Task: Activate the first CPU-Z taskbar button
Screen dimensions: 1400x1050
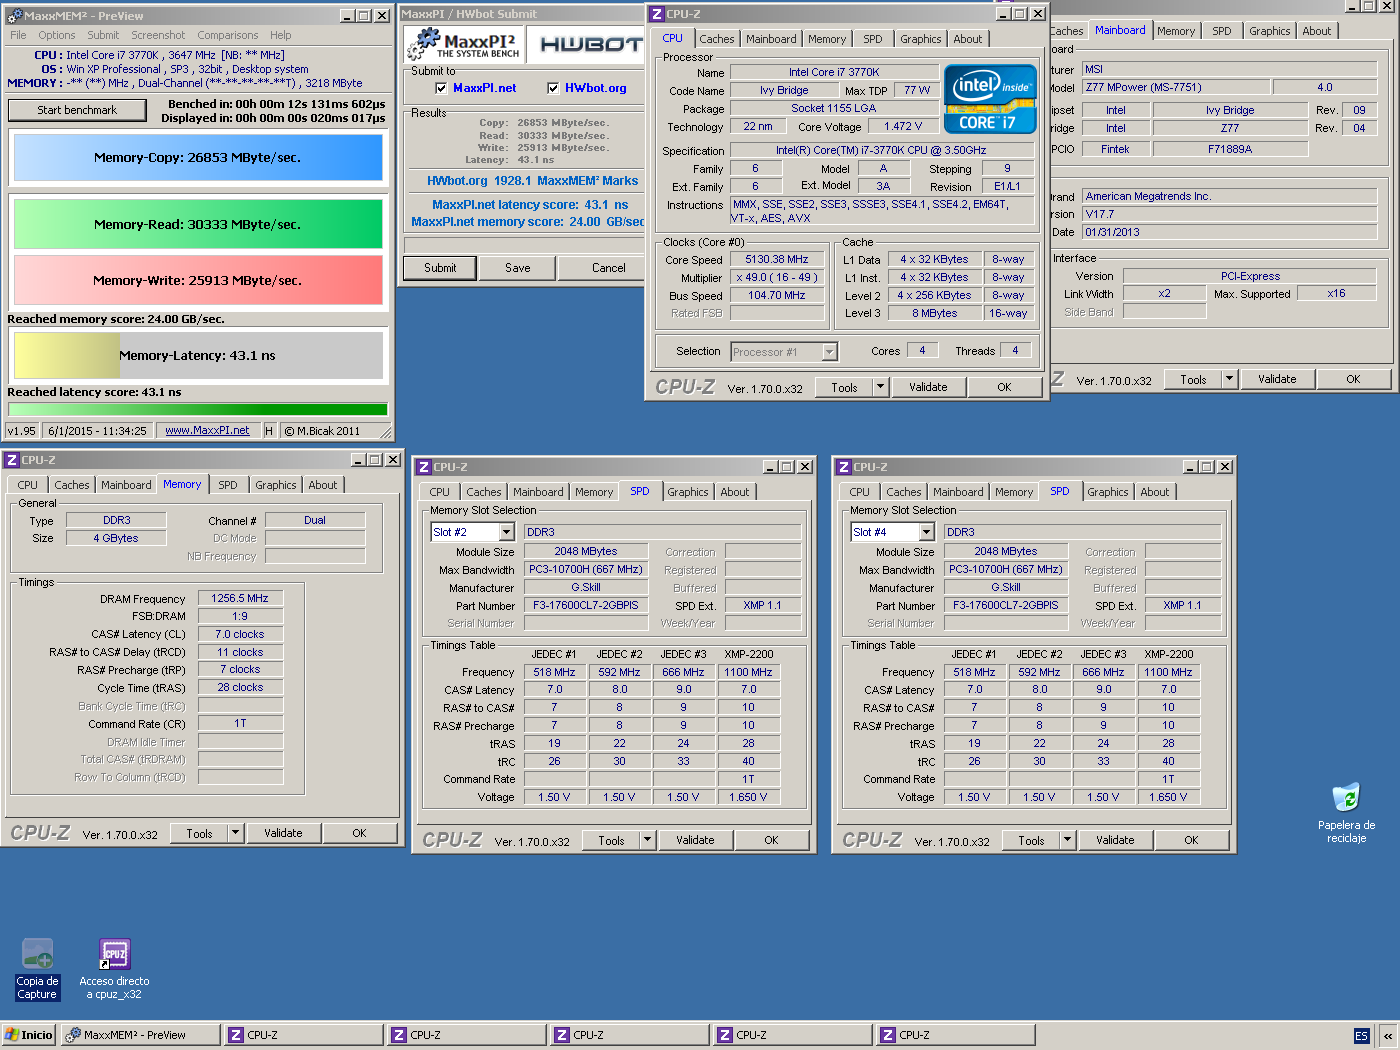Action: tap(304, 1035)
